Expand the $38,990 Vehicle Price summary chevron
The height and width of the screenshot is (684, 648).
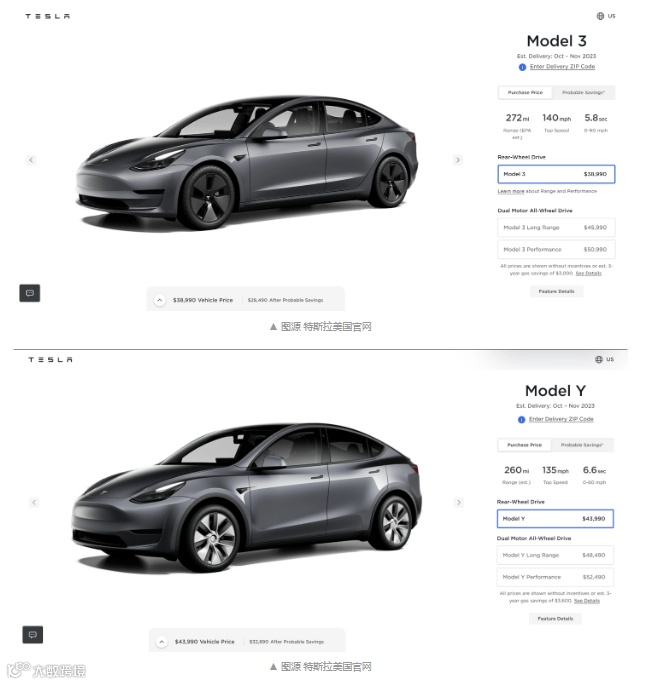coord(160,300)
